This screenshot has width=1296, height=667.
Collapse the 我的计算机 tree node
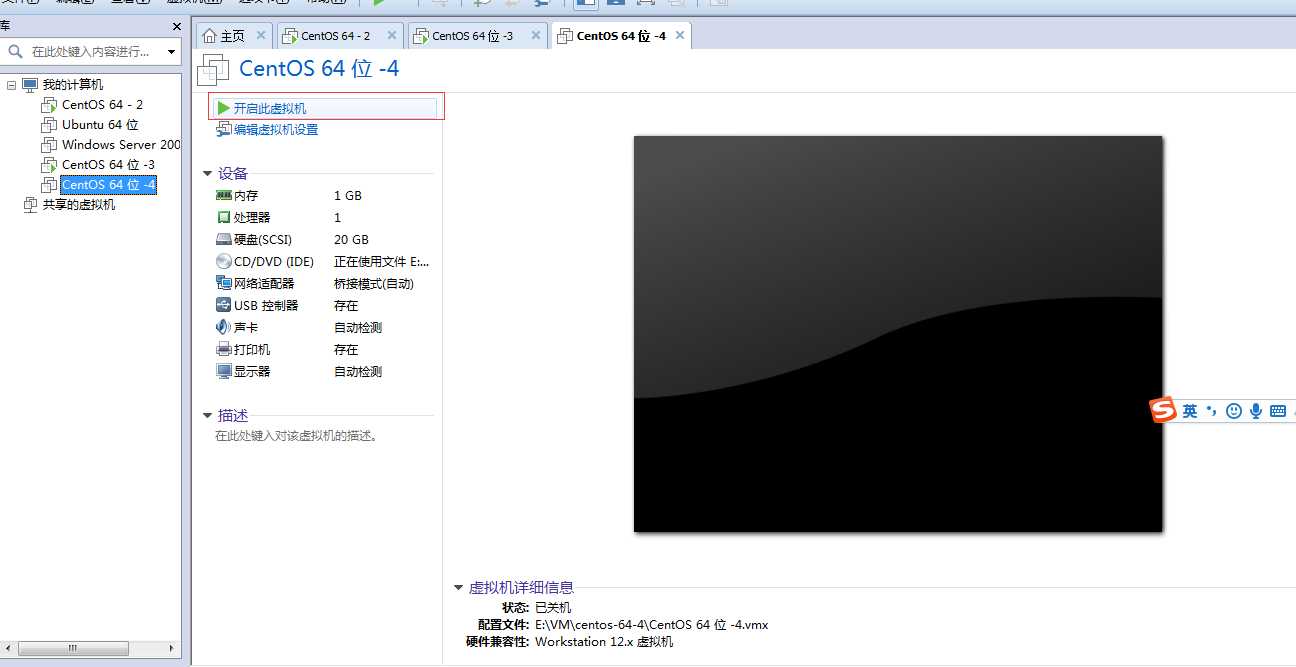12,85
